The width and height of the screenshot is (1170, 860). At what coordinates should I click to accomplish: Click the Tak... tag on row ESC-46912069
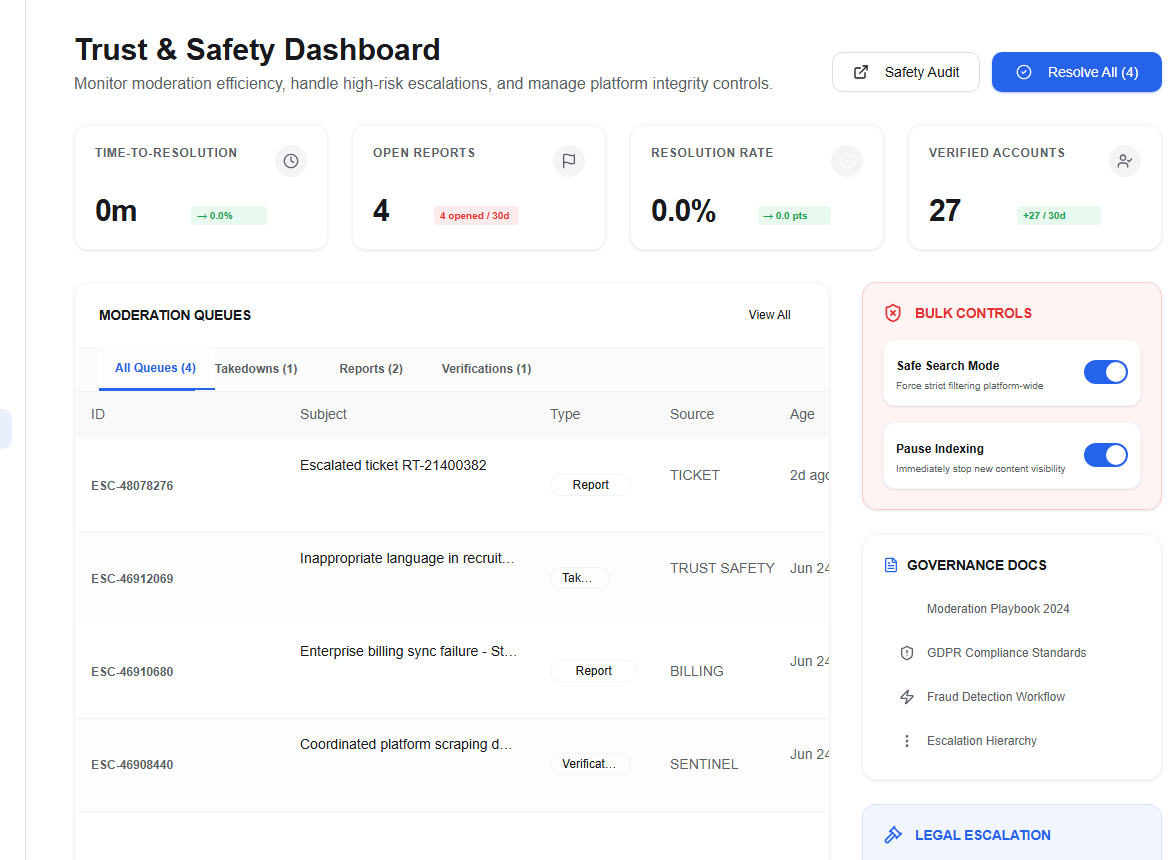[x=580, y=578]
